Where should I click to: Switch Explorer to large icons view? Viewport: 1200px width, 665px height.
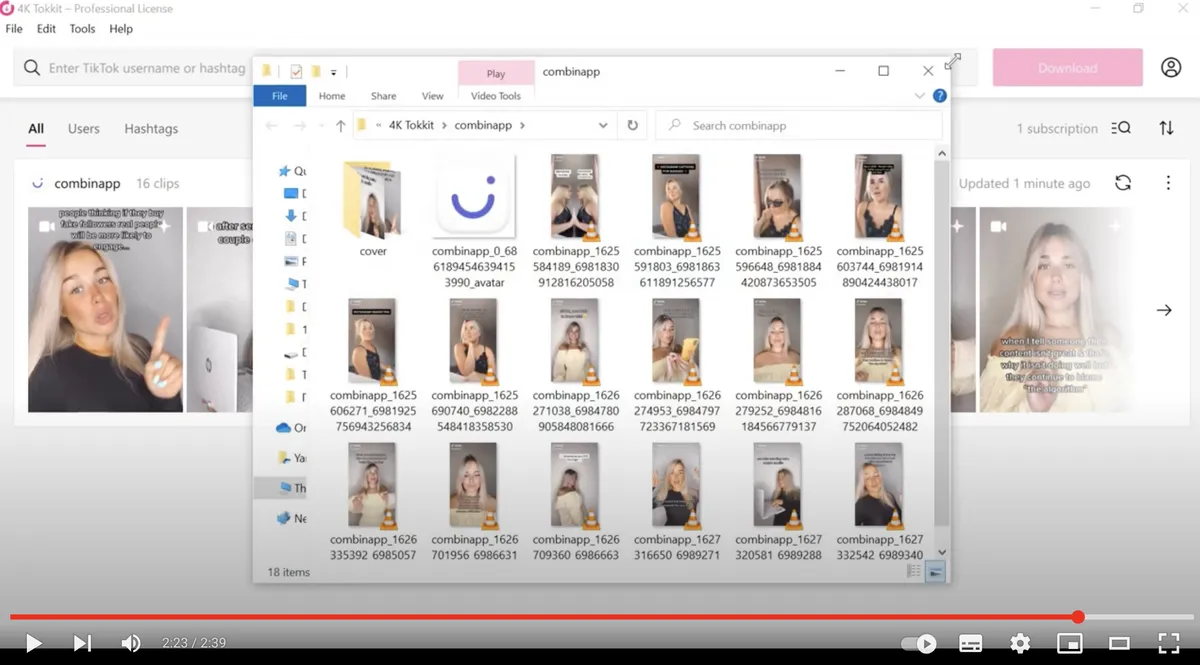tap(936, 571)
